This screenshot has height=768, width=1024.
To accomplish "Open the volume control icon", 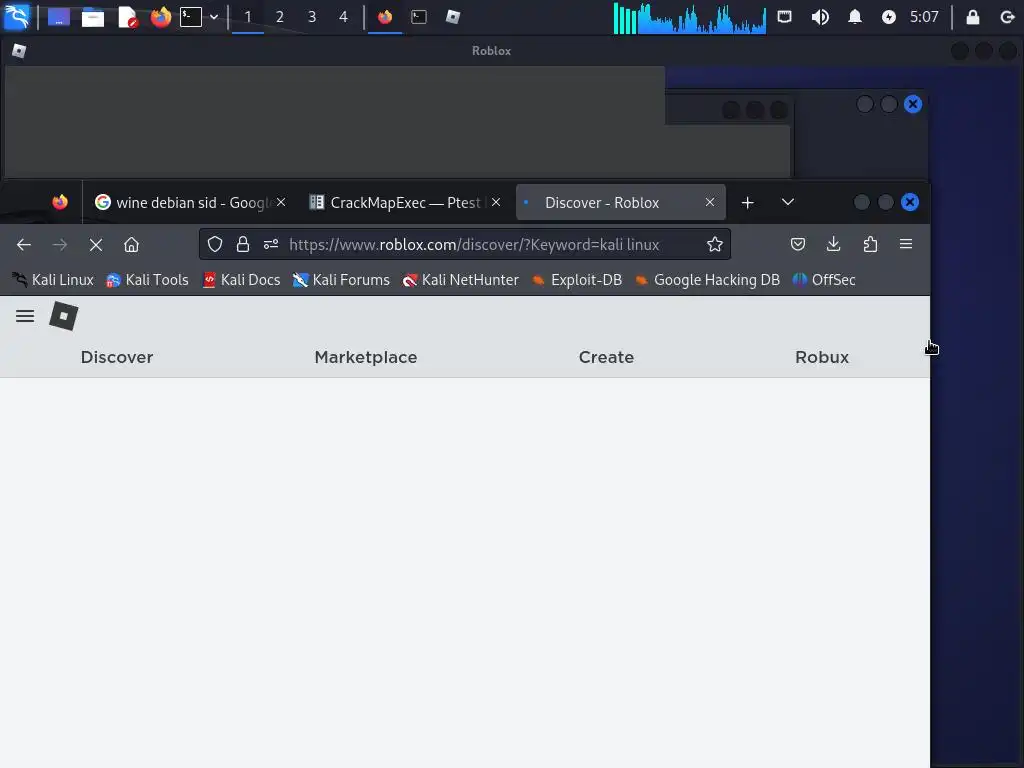I will pos(820,17).
